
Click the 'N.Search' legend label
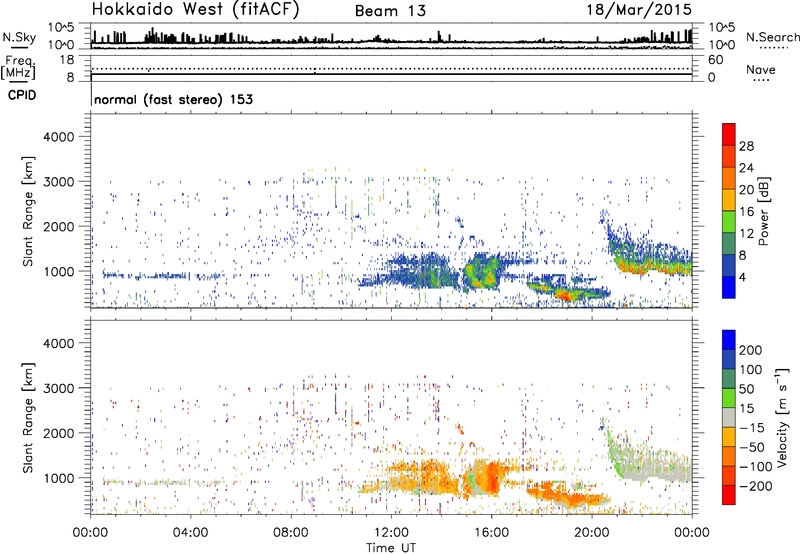tap(772, 37)
